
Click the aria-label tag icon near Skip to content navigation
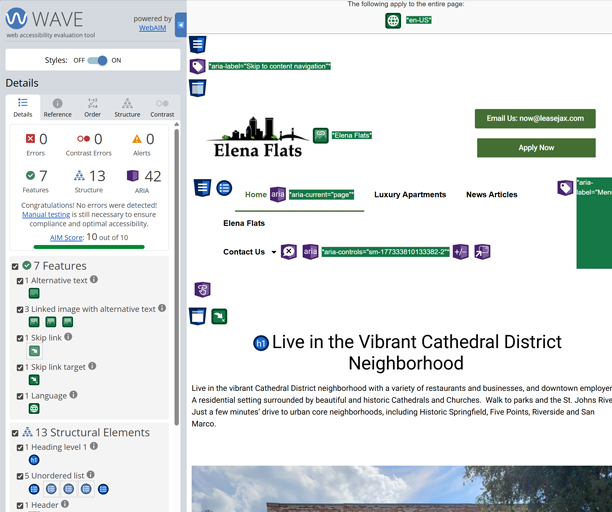click(197, 66)
